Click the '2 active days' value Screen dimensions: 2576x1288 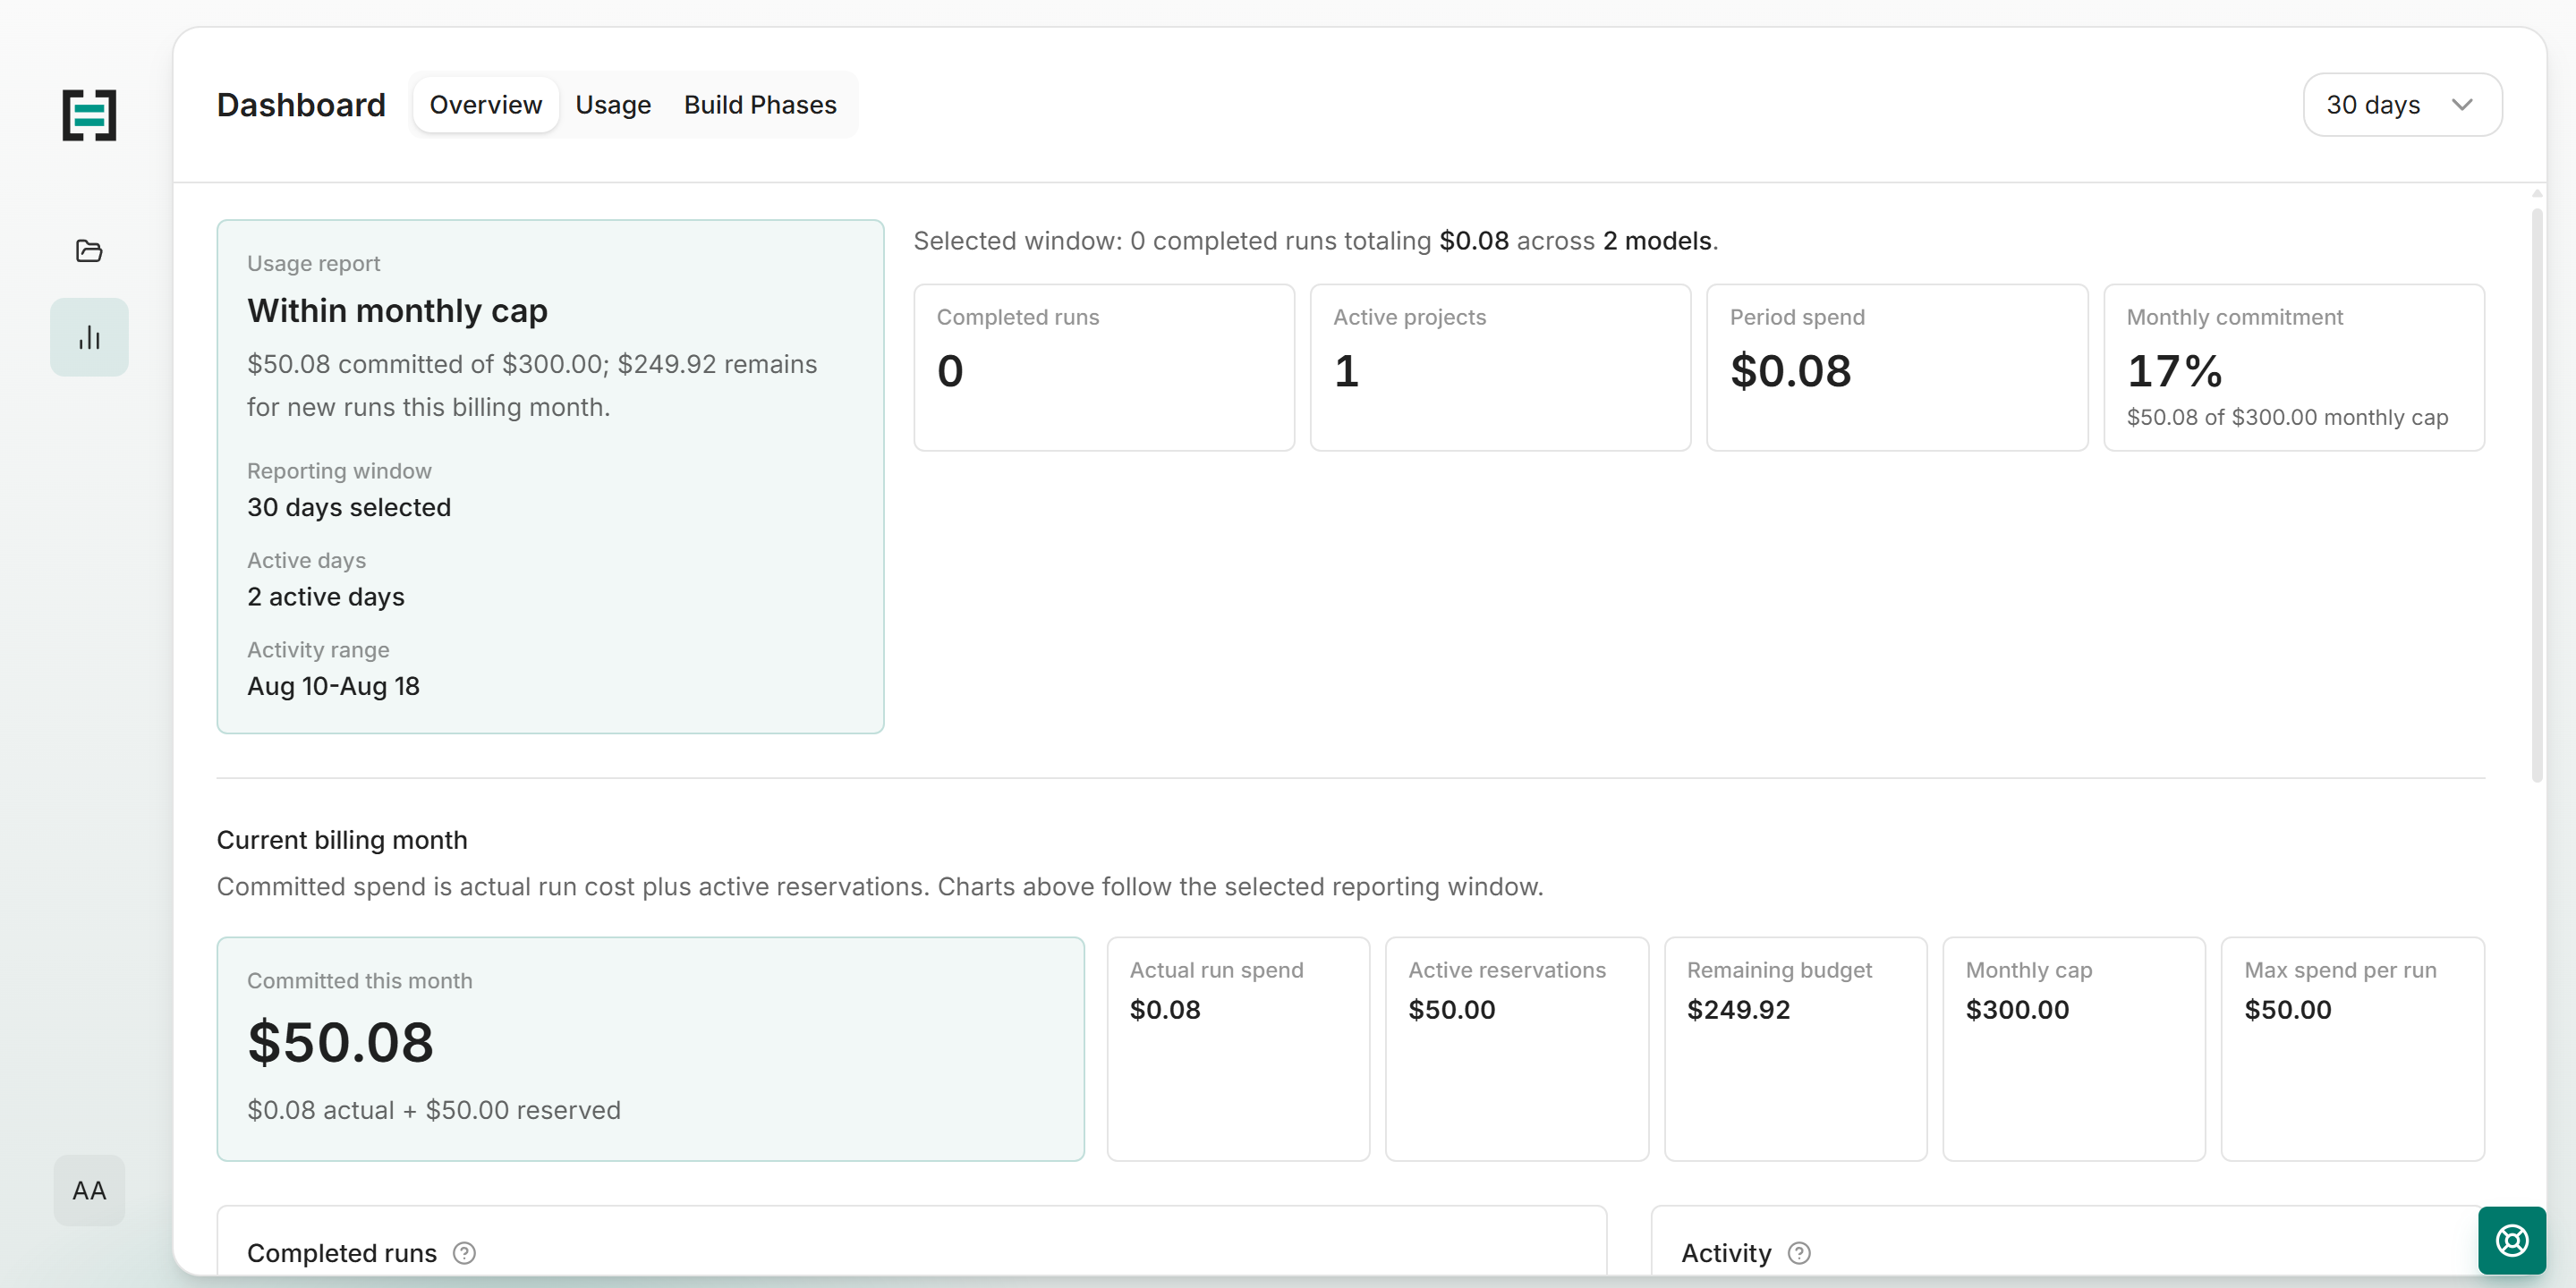coord(326,597)
